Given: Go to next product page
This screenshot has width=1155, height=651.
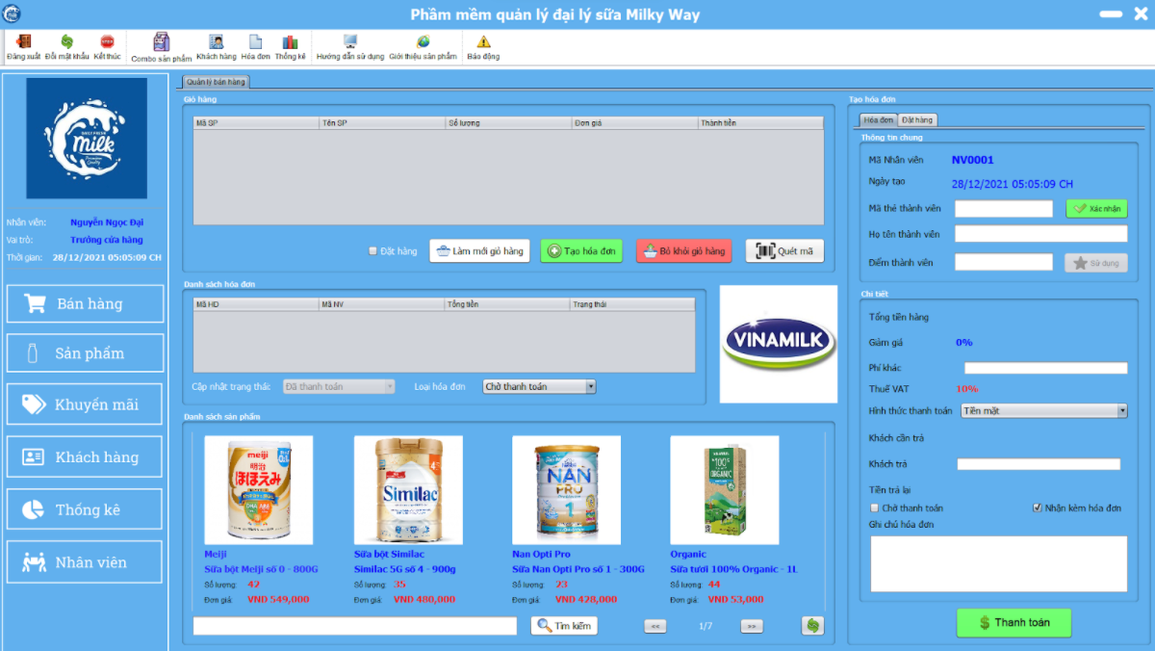Looking at the screenshot, I should click(x=751, y=626).
